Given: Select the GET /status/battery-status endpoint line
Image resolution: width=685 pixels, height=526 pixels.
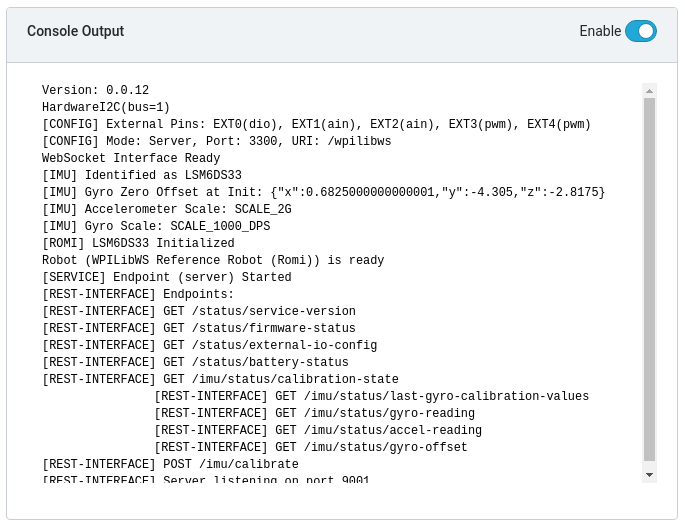Looking at the screenshot, I should click(195, 362).
